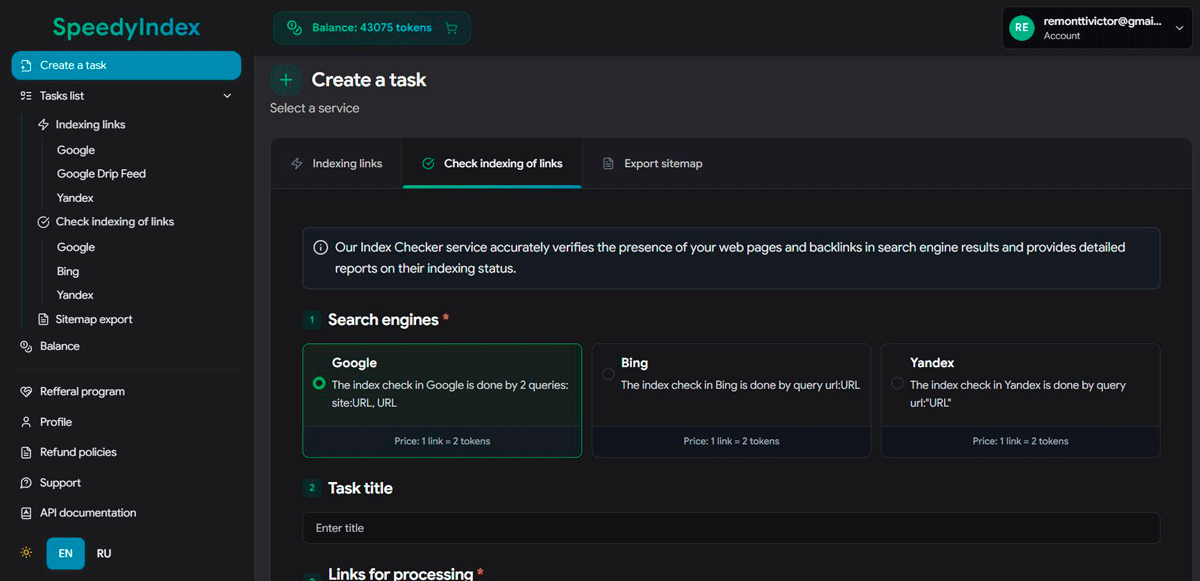Open the Profile page
The image size is (1200, 581).
(x=56, y=422)
